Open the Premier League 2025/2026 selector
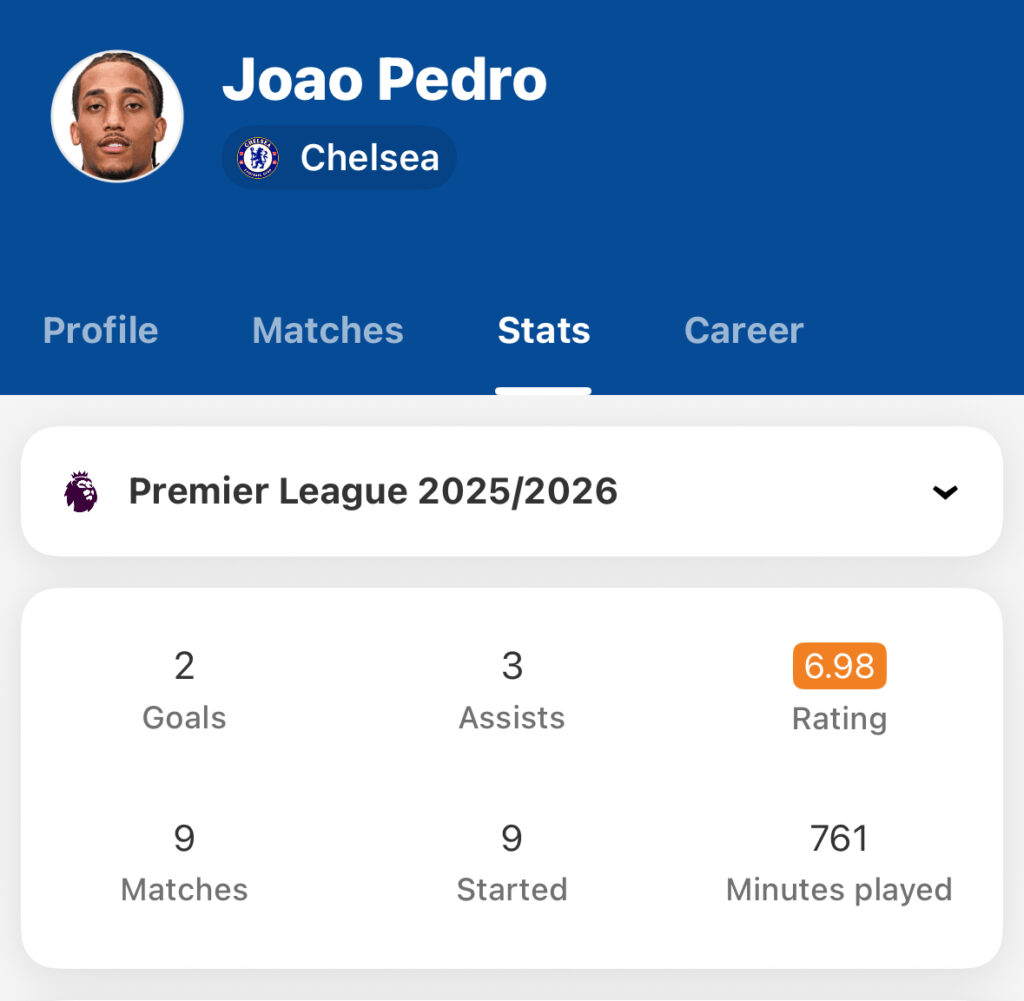The width and height of the screenshot is (1024, 1001). point(373,492)
